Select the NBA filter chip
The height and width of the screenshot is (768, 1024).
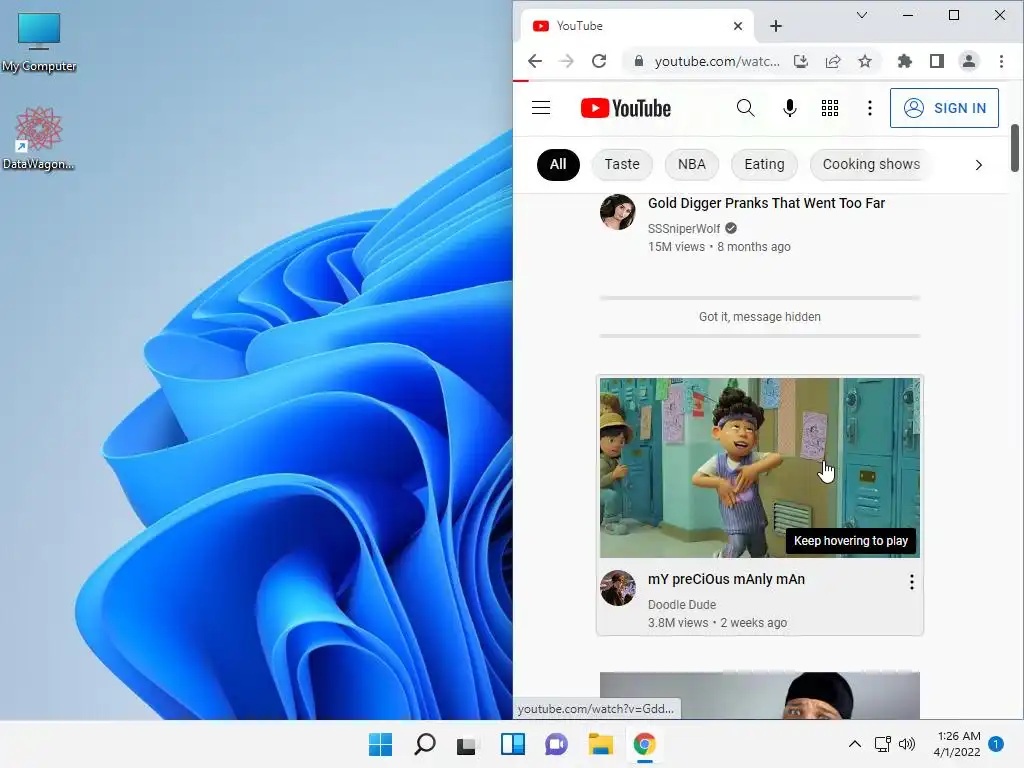(692, 164)
